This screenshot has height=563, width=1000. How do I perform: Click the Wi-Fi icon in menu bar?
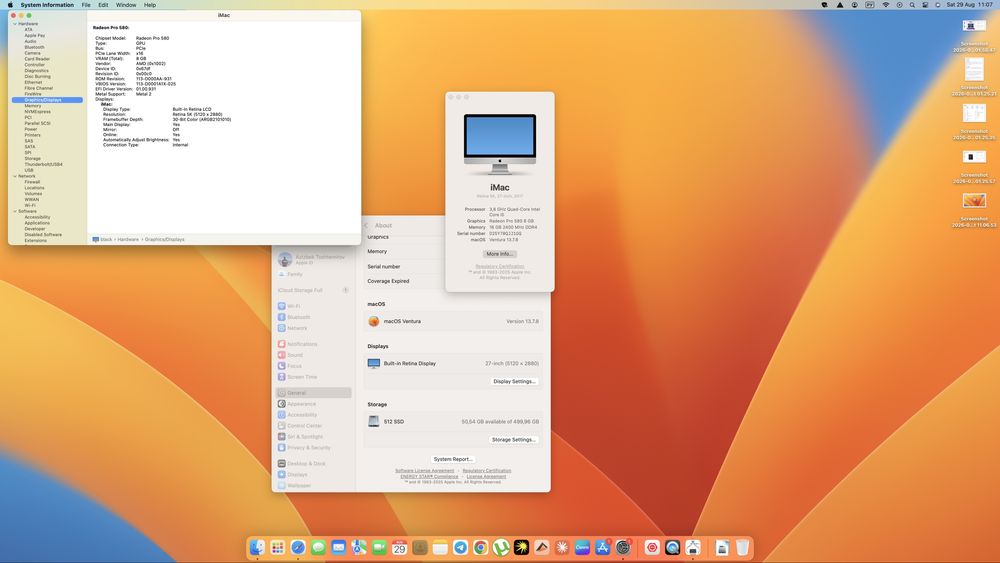(x=885, y=4)
